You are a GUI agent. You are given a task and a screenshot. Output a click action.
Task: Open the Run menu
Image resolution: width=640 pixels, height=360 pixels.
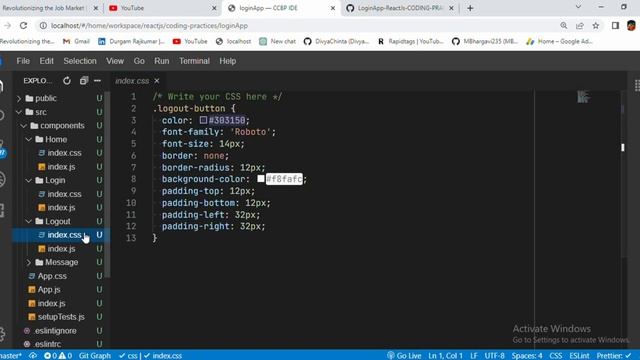[x=162, y=61]
